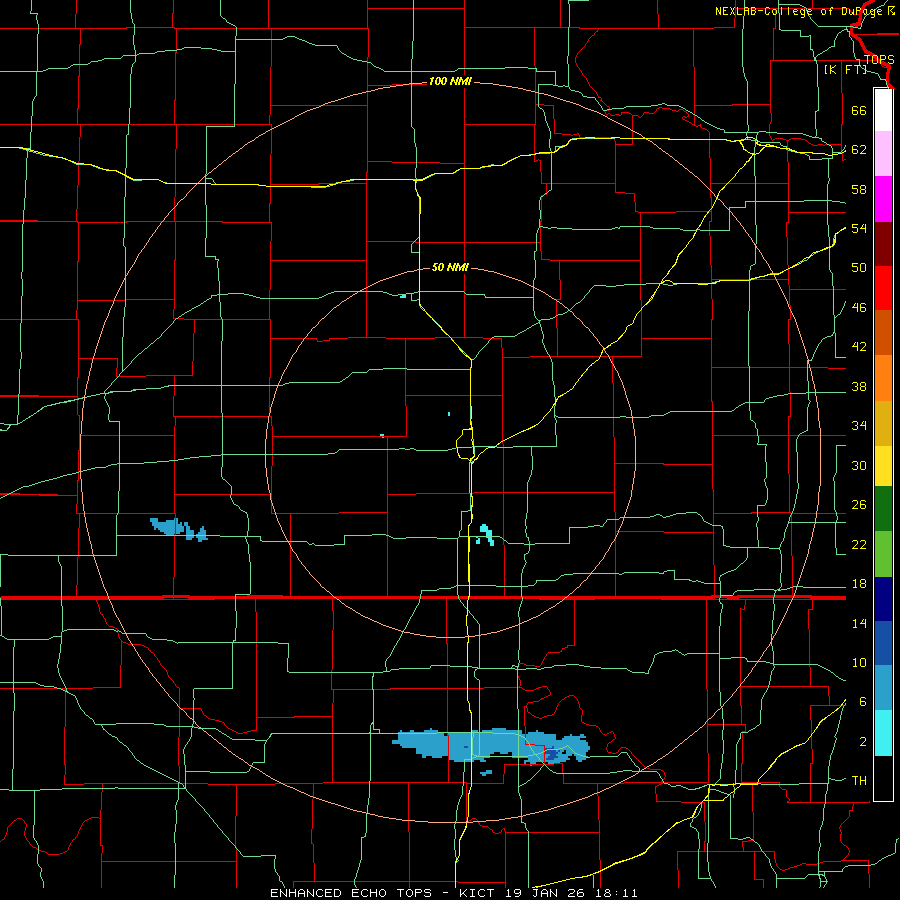Click the legend value "66"

(x=859, y=110)
